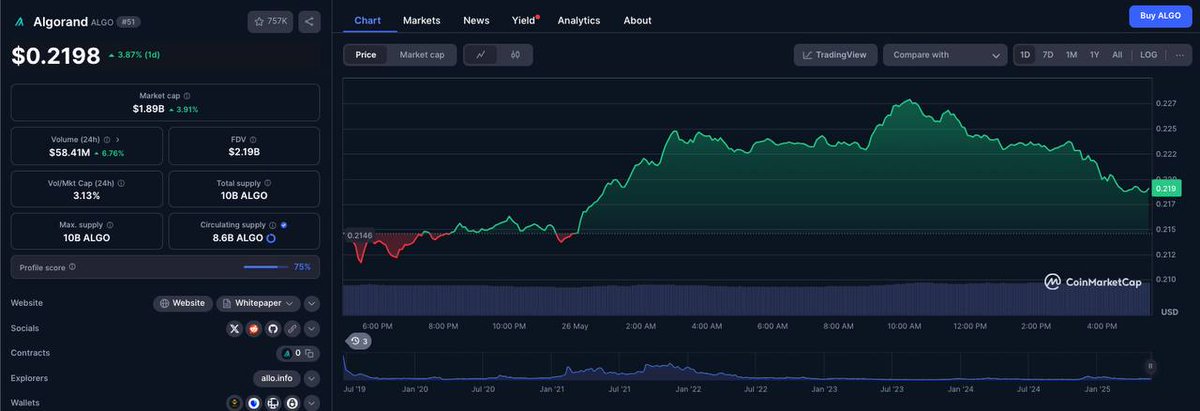Open the chain link icon in Socials
Viewport: 1200px width, 411px height.
coord(292,328)
